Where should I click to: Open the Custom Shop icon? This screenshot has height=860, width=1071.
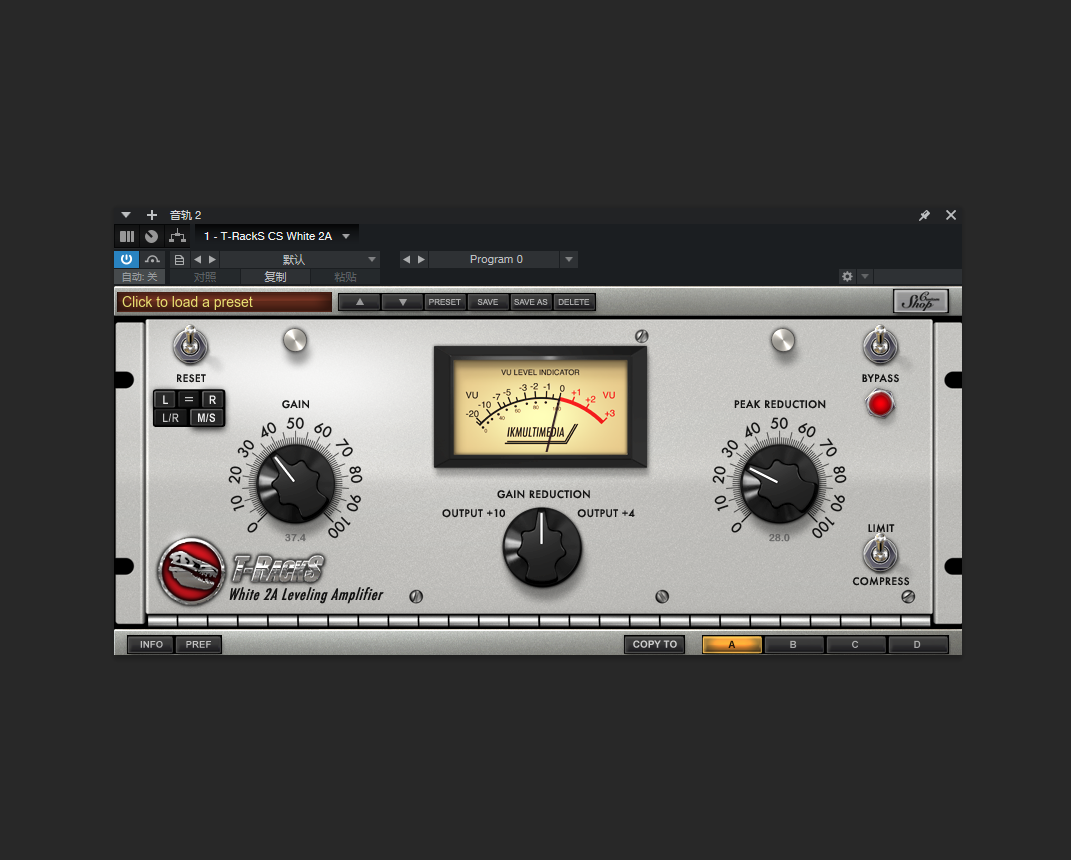click(x=921, y=301)
